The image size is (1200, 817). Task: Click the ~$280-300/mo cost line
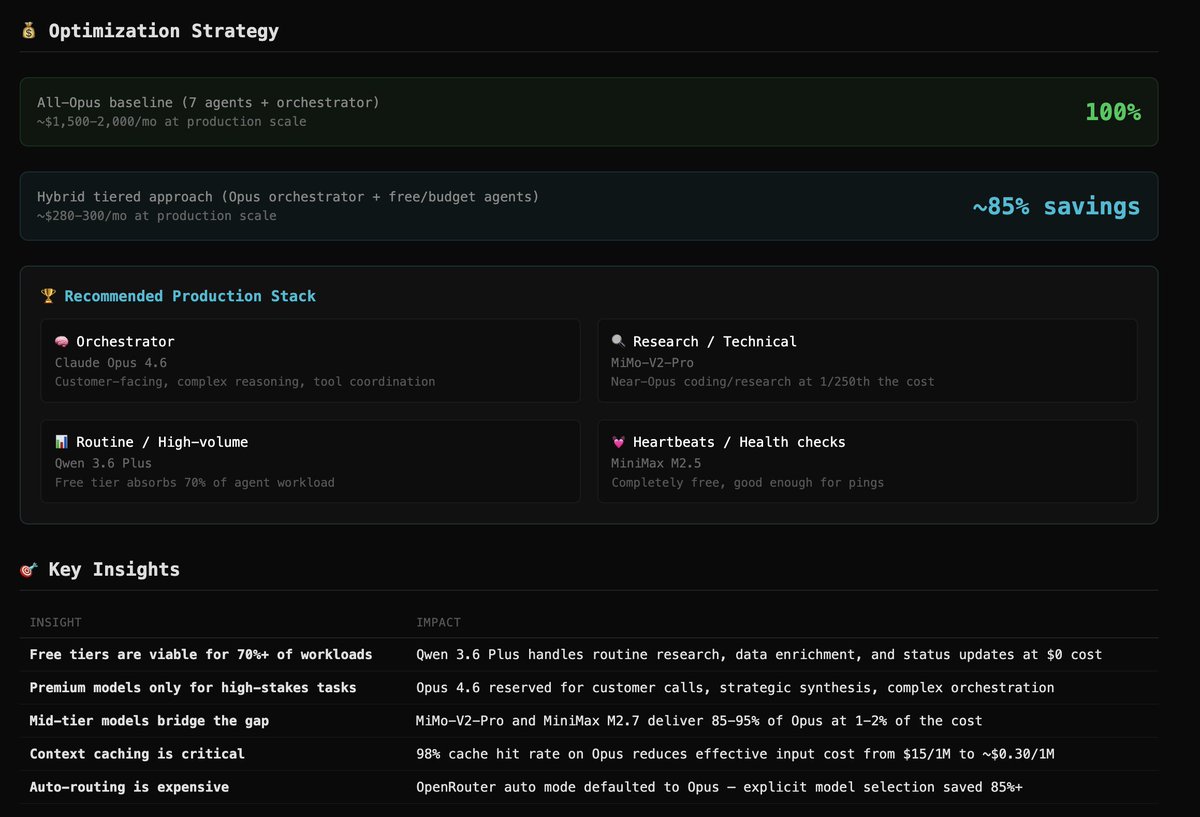pos(157,216)
